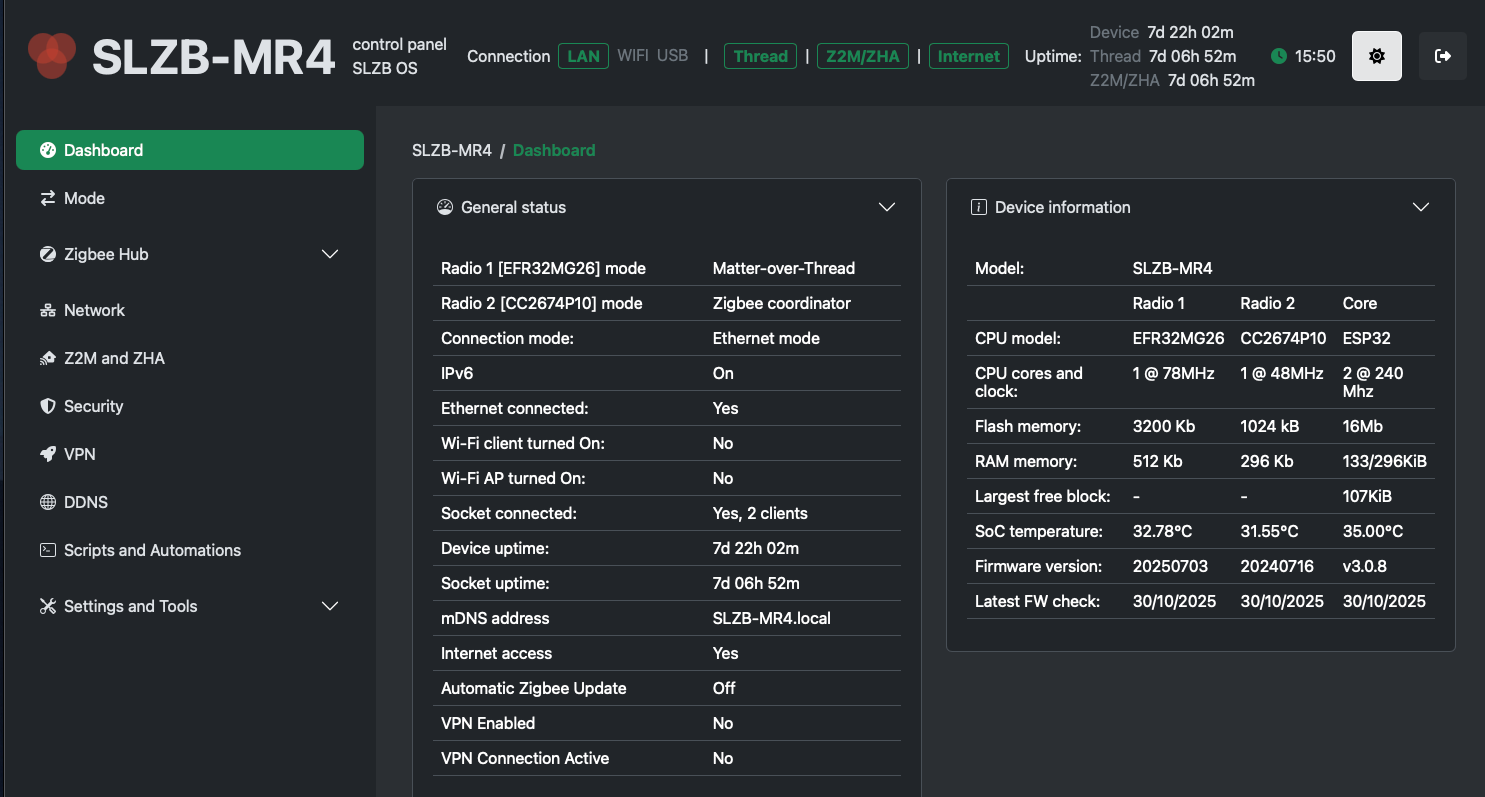1485x797 pixels.
Task: Click the SLZB-MR4 red circles logo
Action: 52,56
